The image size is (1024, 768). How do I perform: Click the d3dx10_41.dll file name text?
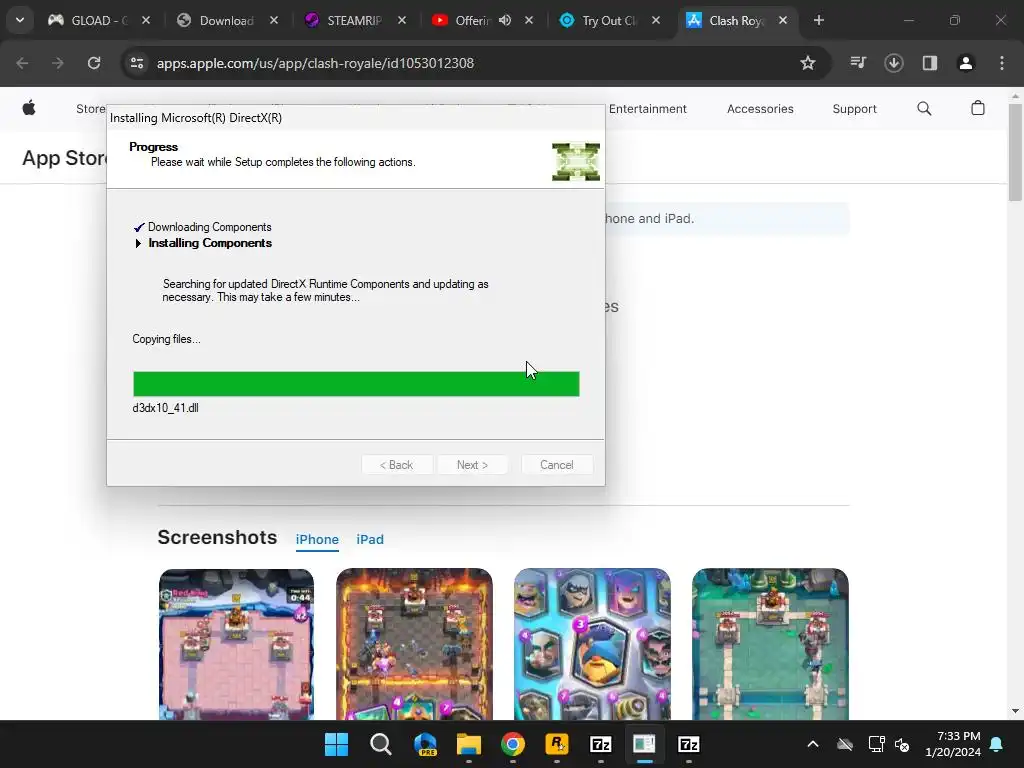(x=165, y=408)
